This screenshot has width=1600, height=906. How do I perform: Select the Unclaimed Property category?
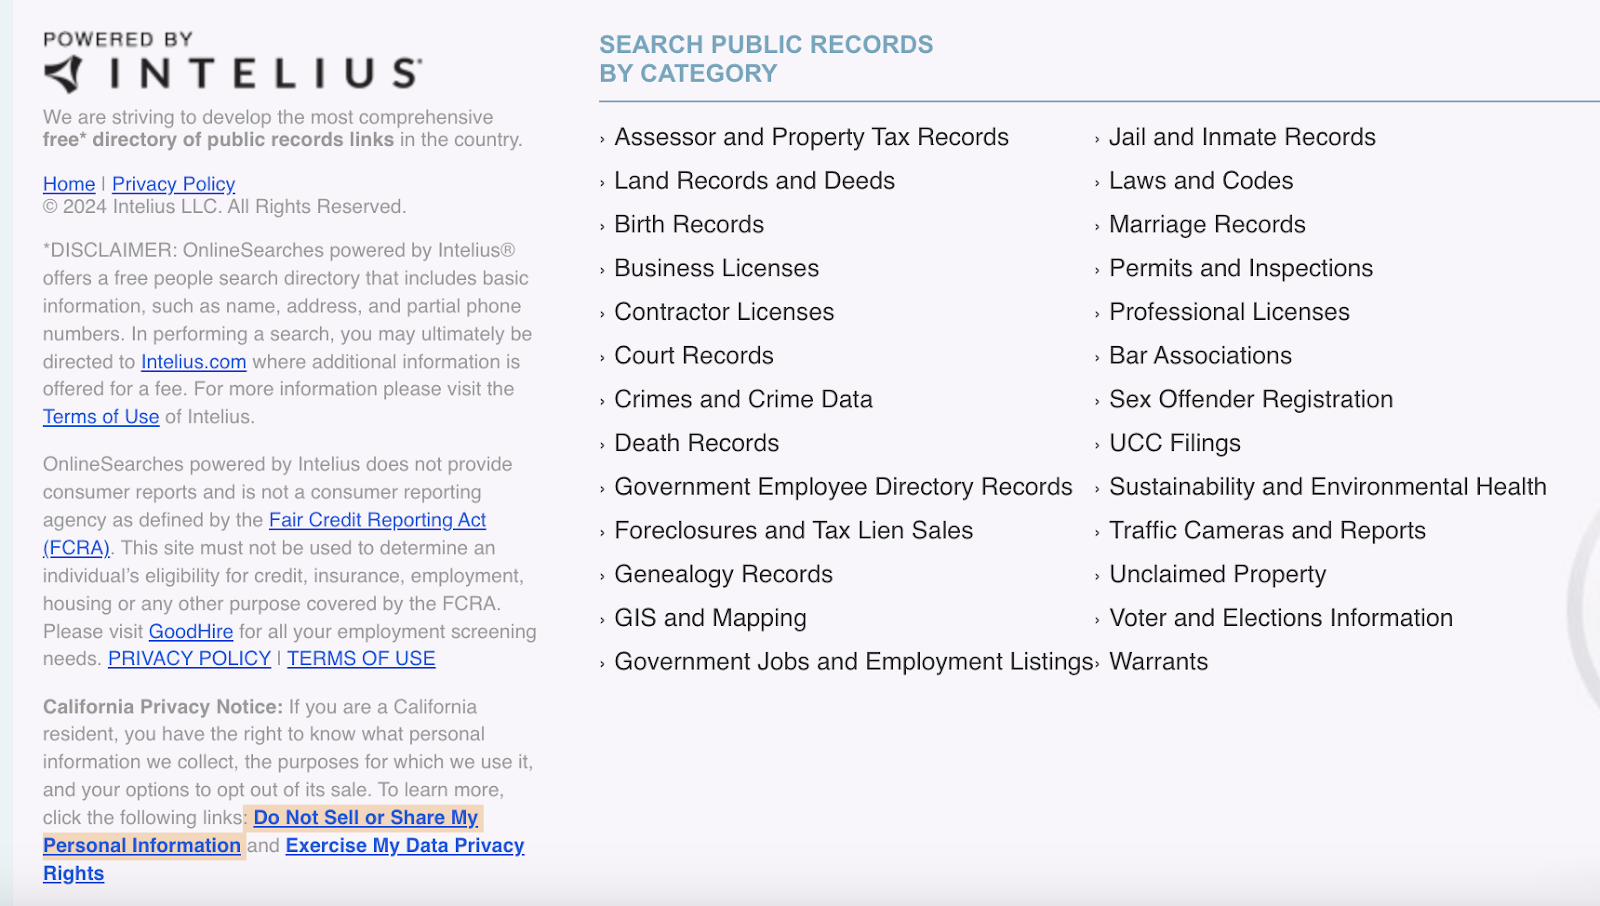click(1217, 575)
